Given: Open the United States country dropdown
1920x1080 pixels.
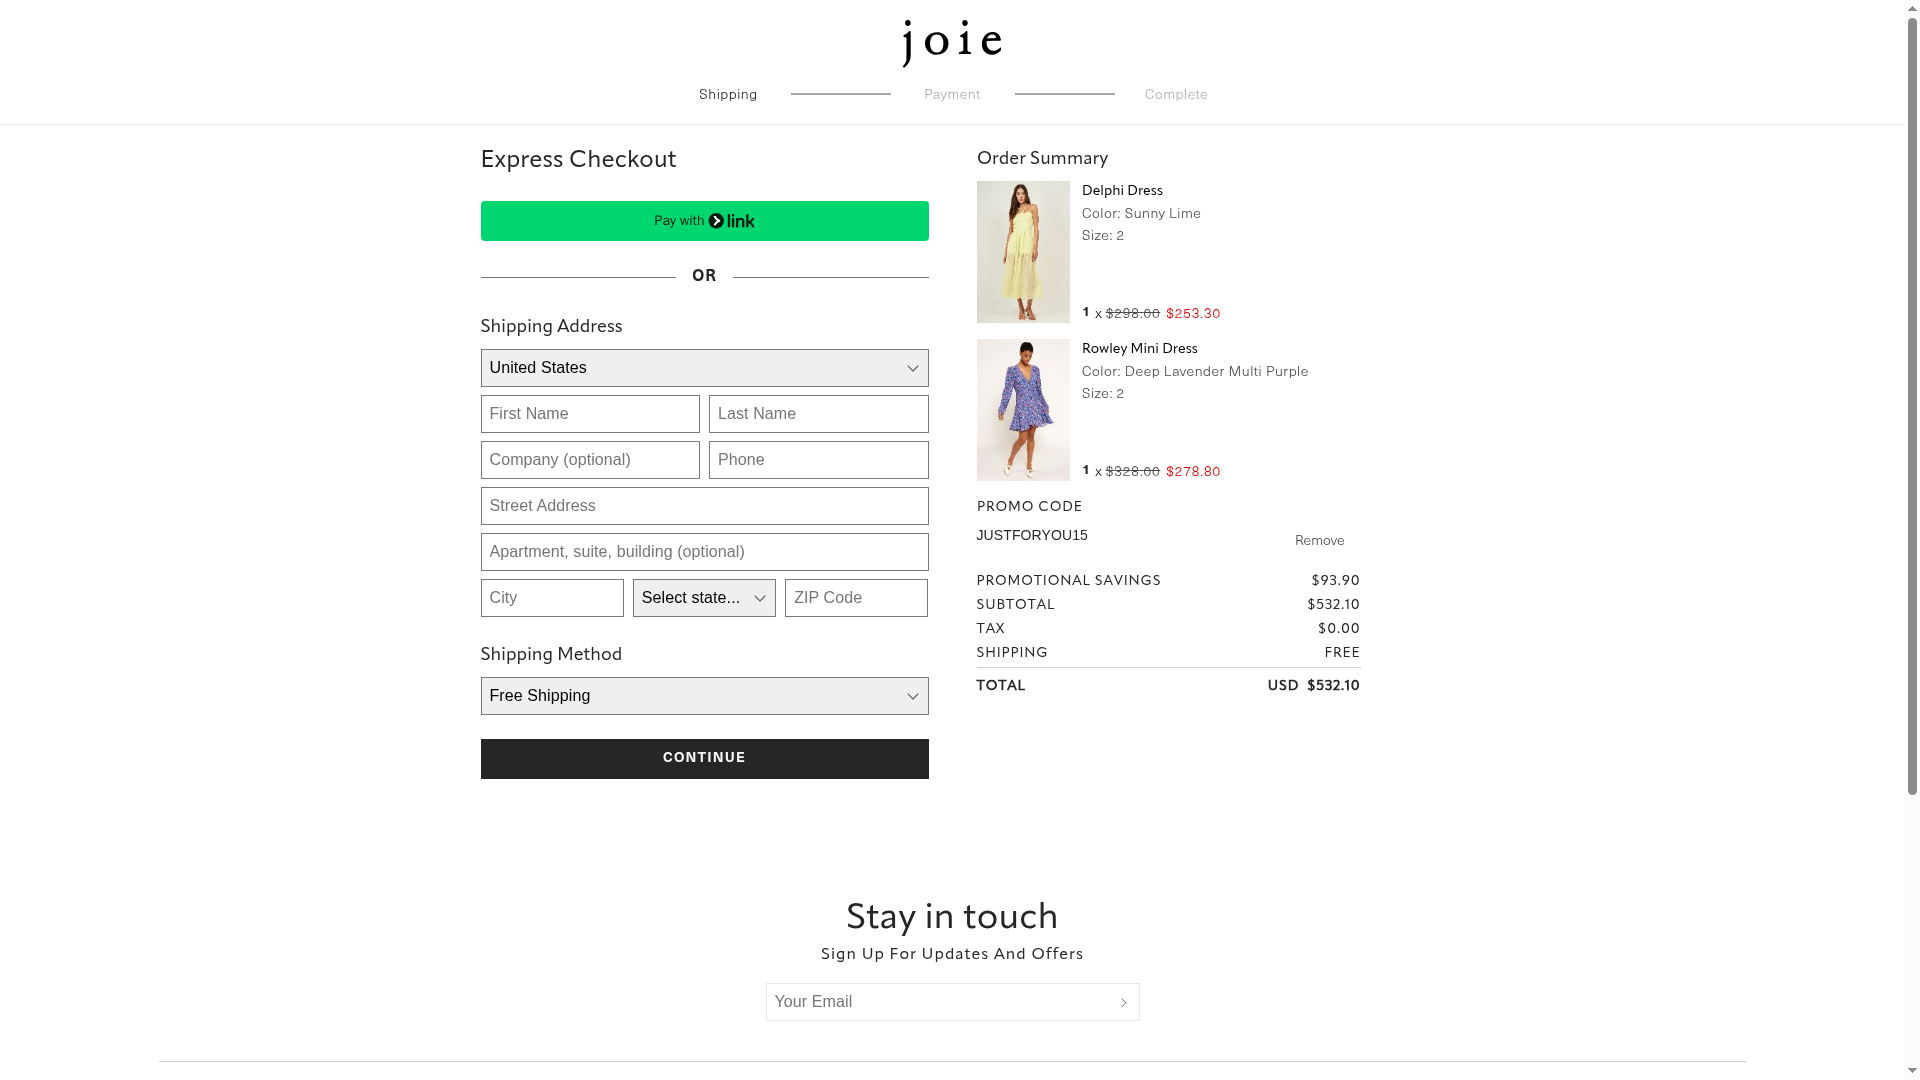Looking at the screenshot, I should [704, 368].
